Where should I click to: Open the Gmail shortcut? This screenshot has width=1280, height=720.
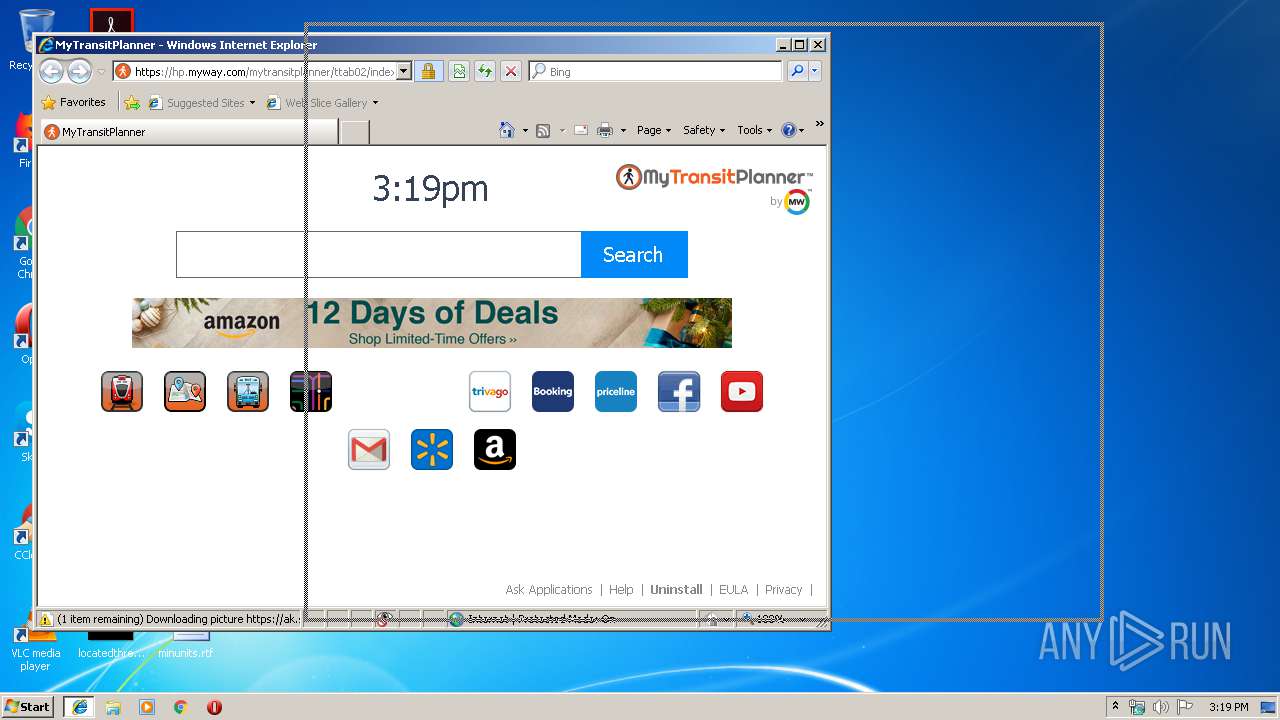point(369,449)
